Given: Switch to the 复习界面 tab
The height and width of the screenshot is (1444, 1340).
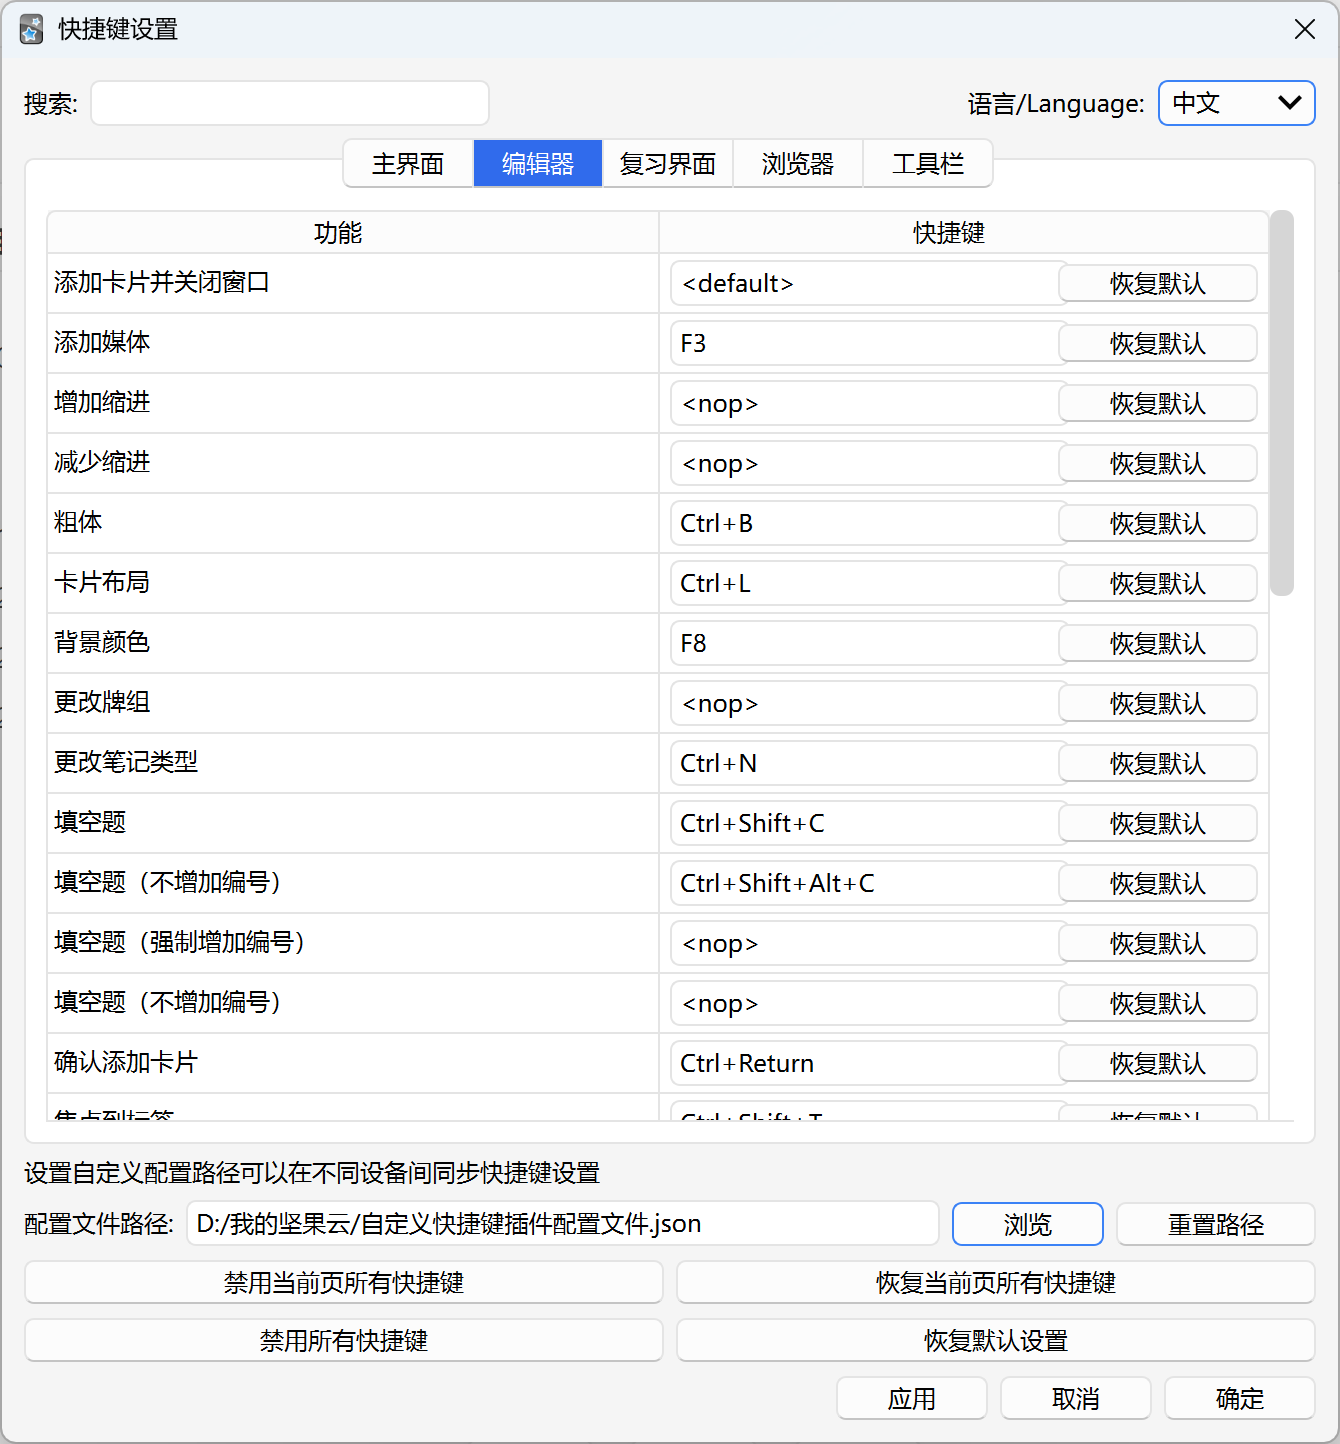Looking at the screenshot, I should pos(667,163).
